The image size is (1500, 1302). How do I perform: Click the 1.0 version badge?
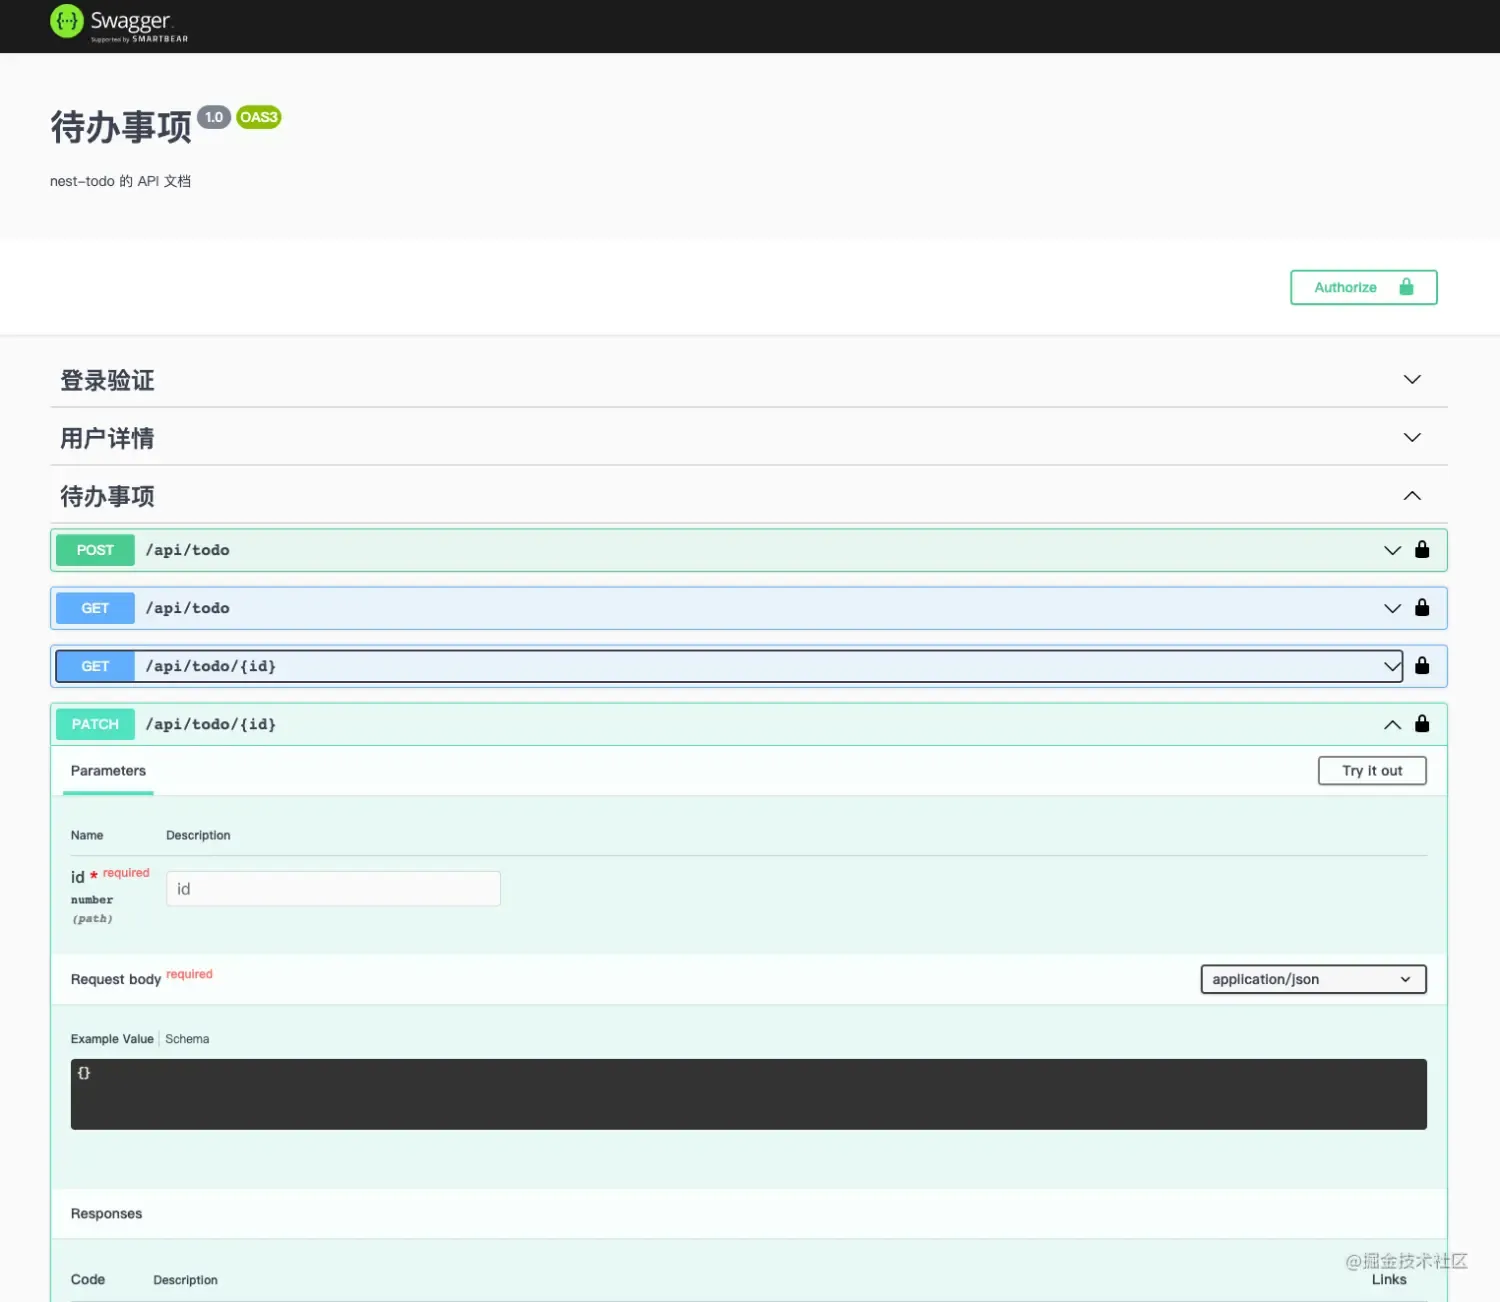click(x=214, y=117)
